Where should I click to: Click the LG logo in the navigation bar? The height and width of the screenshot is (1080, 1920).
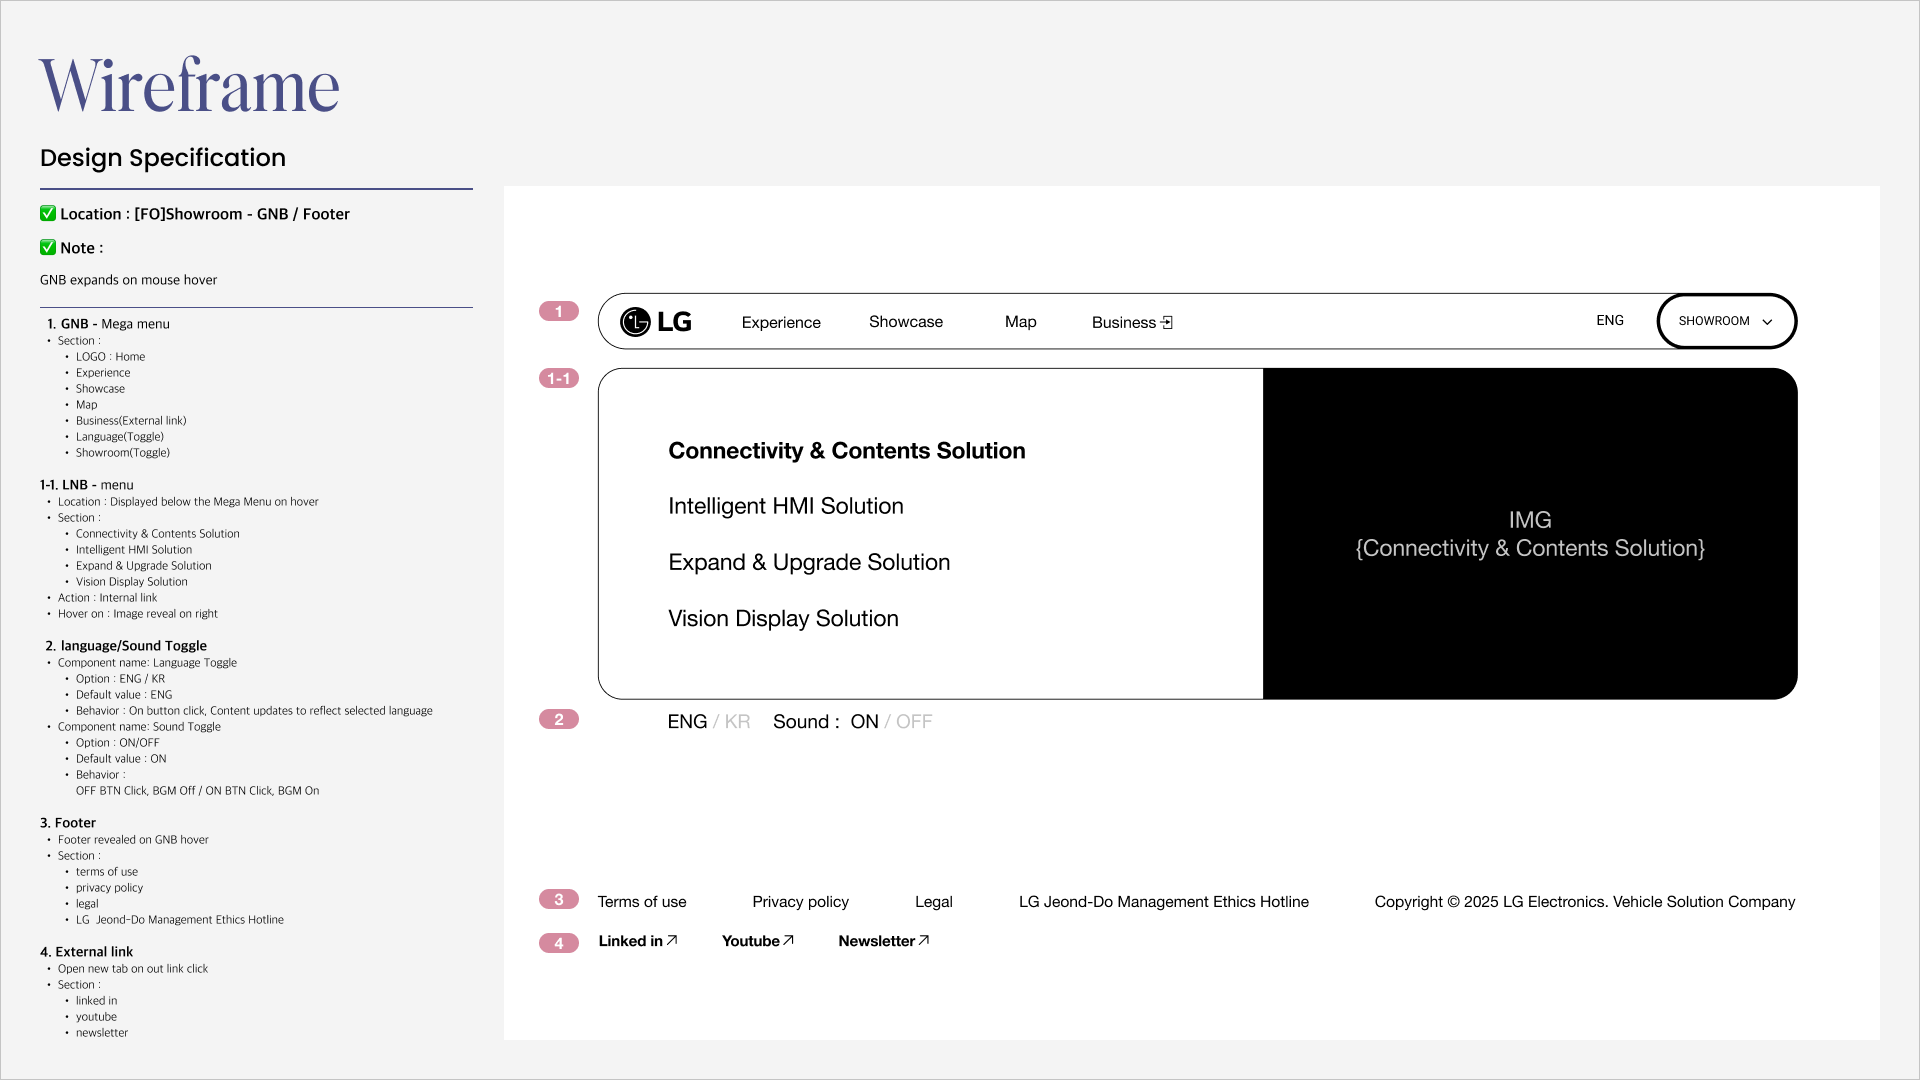tap(655, 322)
